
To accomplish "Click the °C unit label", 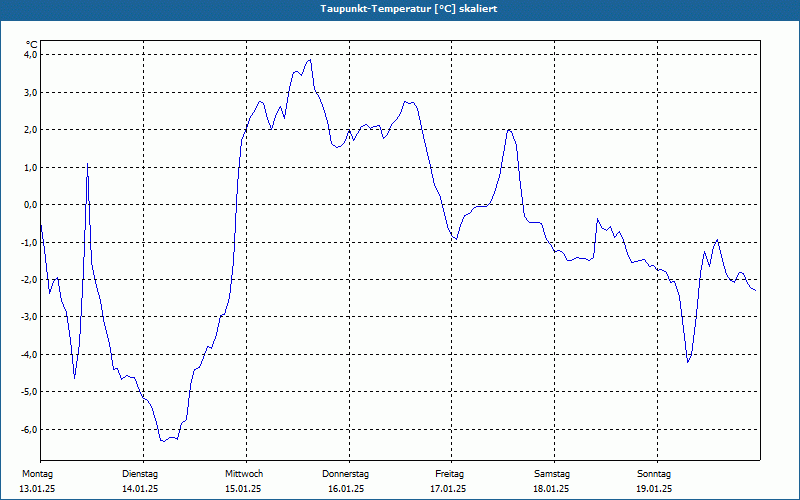I will (32, 45).
